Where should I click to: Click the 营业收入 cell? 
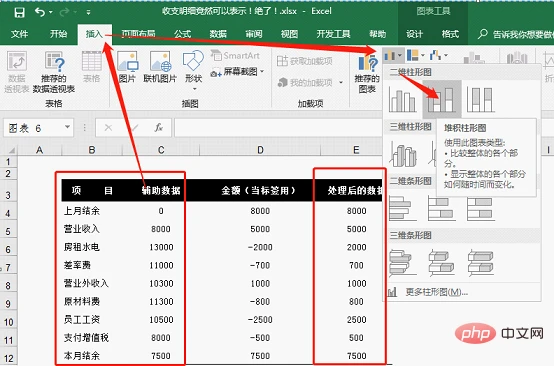(92, 229)
